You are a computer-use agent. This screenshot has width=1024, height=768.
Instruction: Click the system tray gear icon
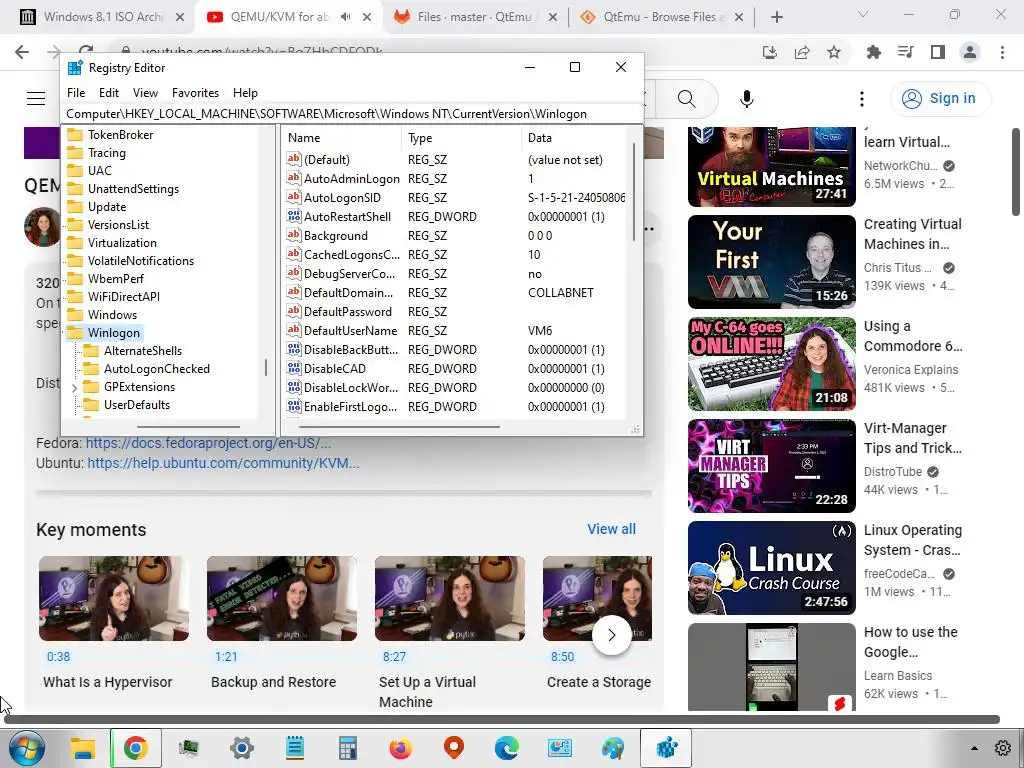[1002, 748]
